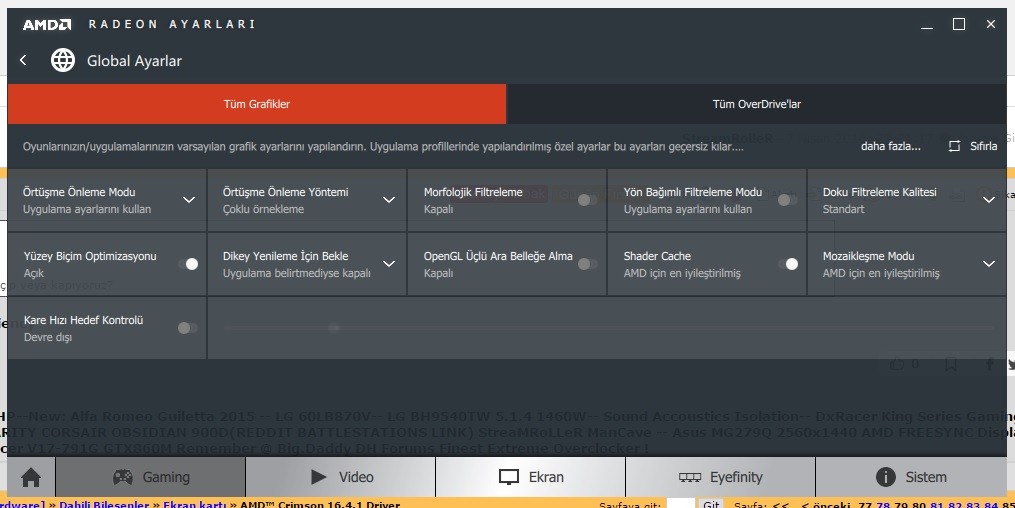Go to page 81 in forum pagination
This screenshot has width=1015, height=508.
936,504
